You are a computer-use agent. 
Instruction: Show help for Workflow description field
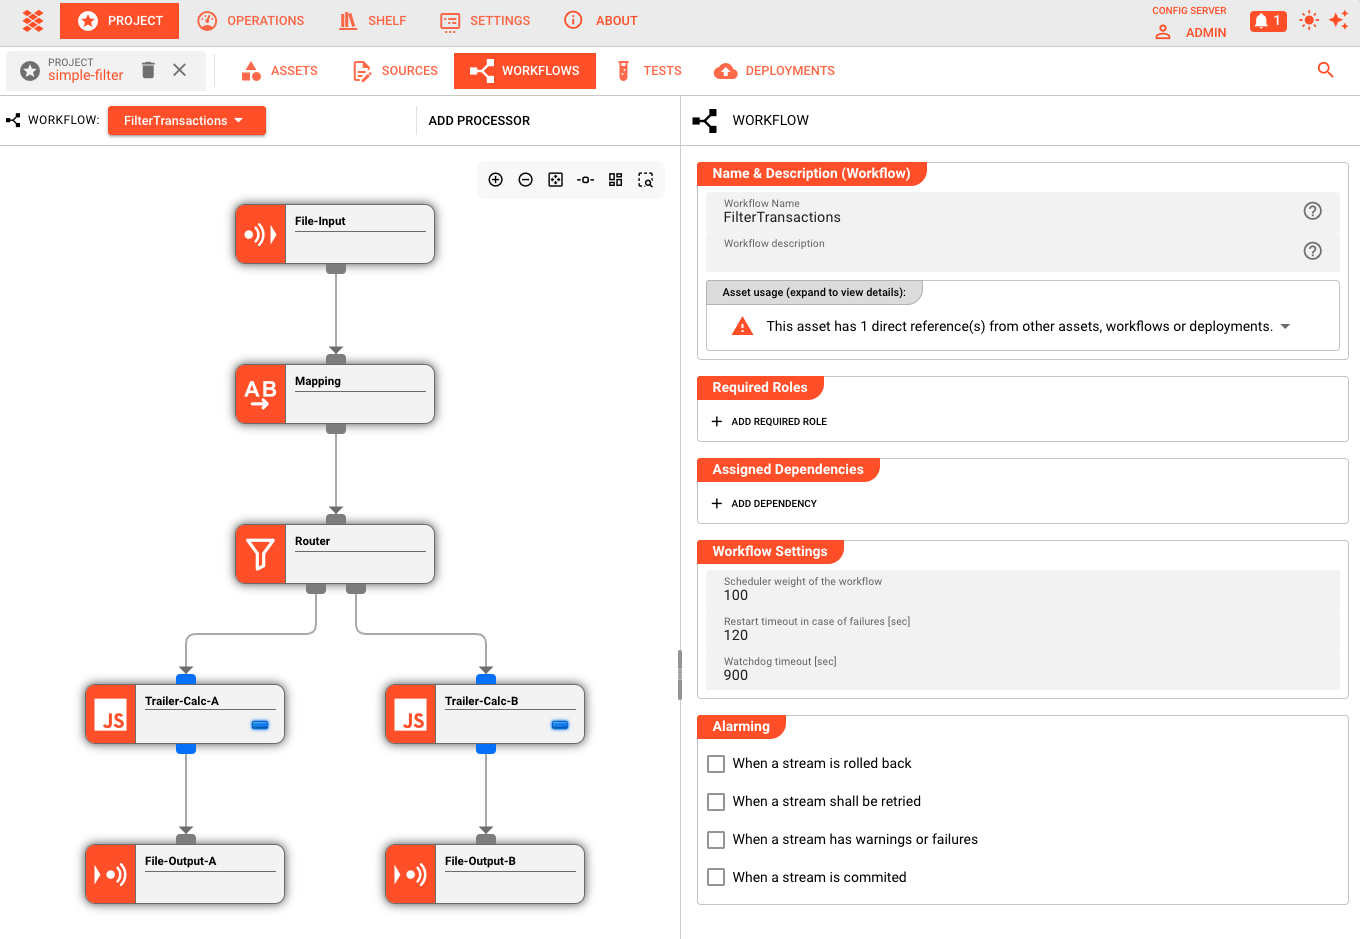coord(1313,251)
